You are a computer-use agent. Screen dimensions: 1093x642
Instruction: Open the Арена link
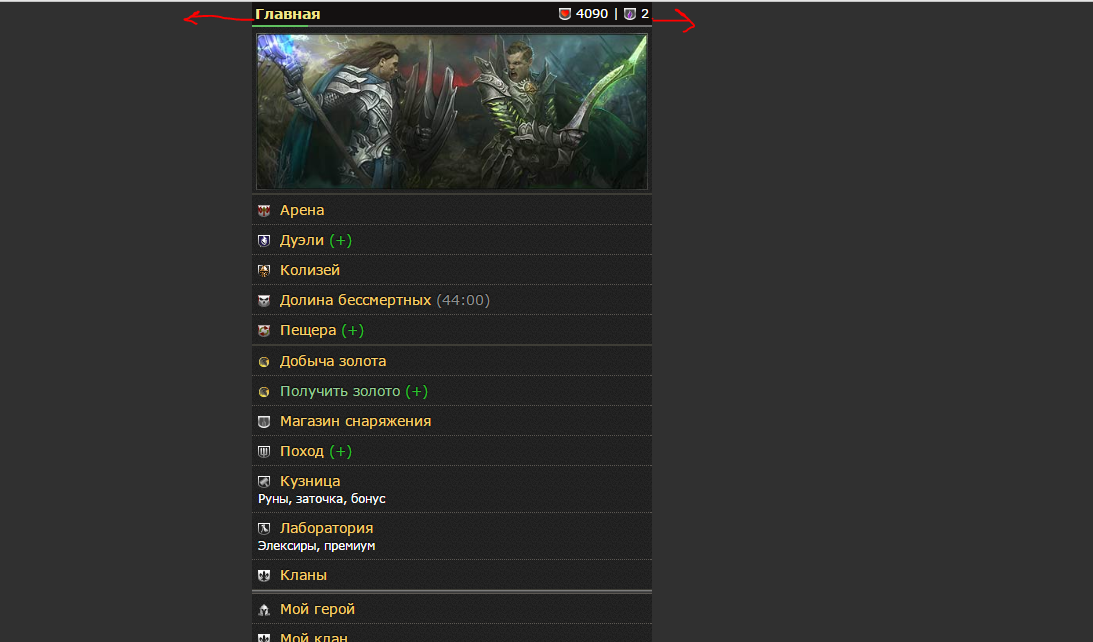[302, 211]
